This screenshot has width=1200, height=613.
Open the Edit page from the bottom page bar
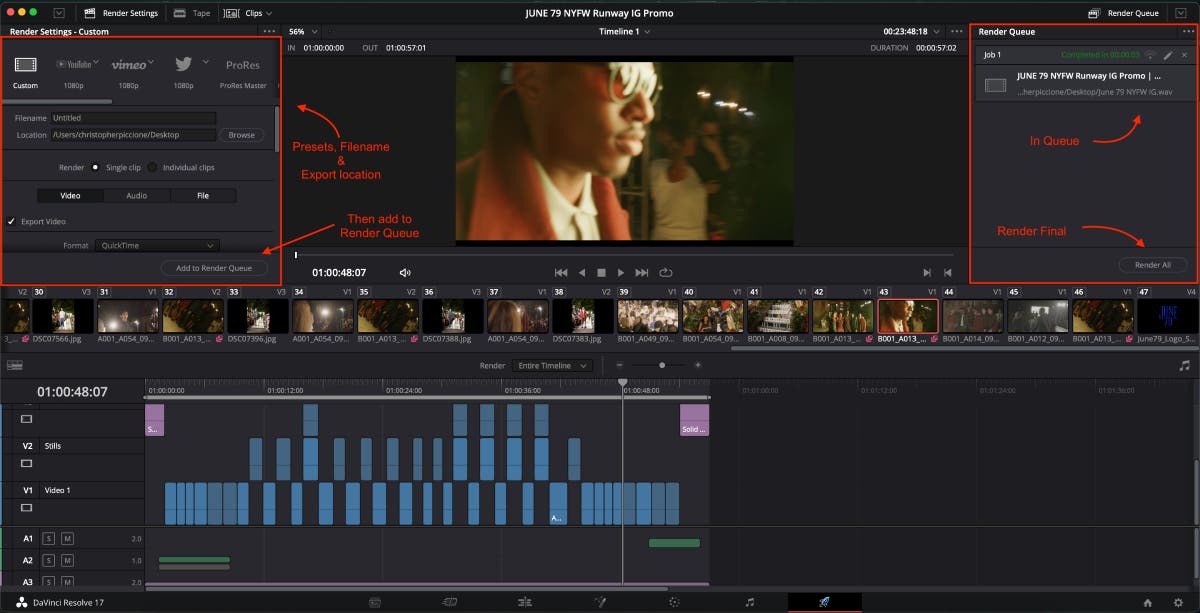click(524, 602)
